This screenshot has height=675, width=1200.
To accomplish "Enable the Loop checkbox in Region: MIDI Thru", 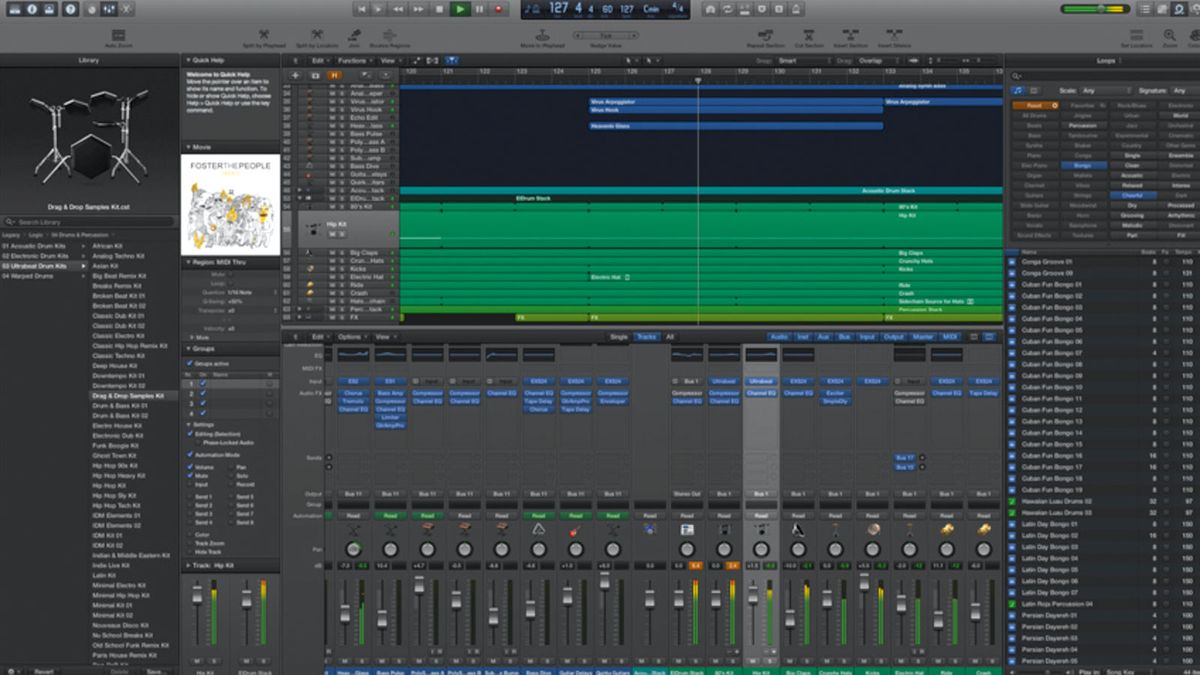I will (x=230, y=284).
